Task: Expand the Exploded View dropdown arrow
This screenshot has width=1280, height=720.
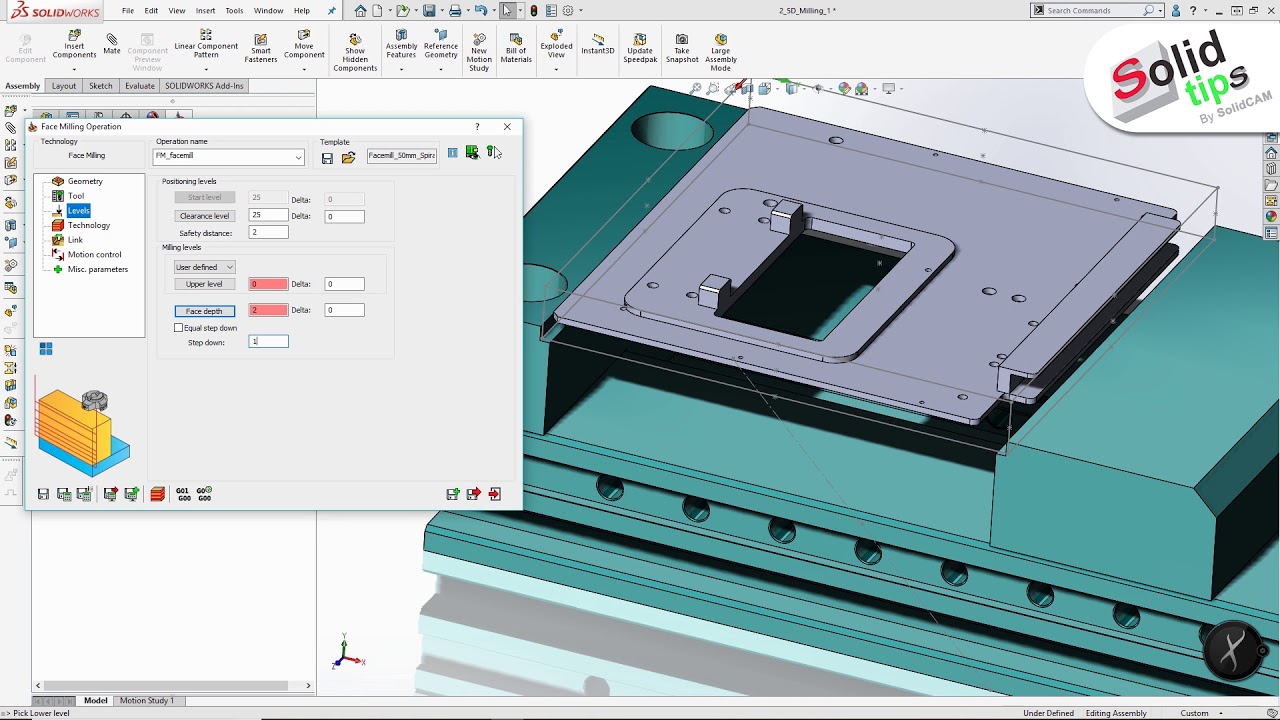Action: (556, 69)
